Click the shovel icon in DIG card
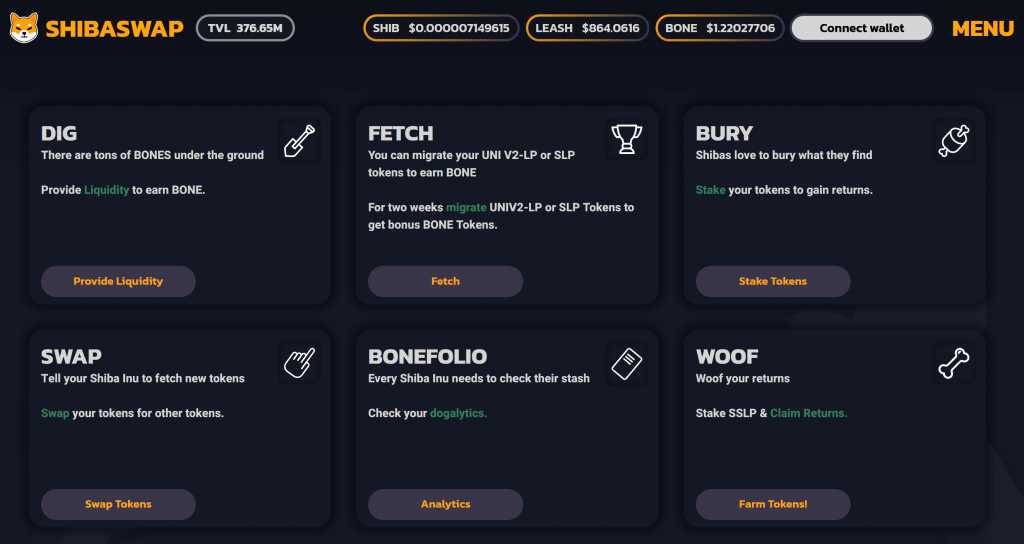Image resolution: width=1024 pixels, height=544 pixels. click(x=300, y=140)
